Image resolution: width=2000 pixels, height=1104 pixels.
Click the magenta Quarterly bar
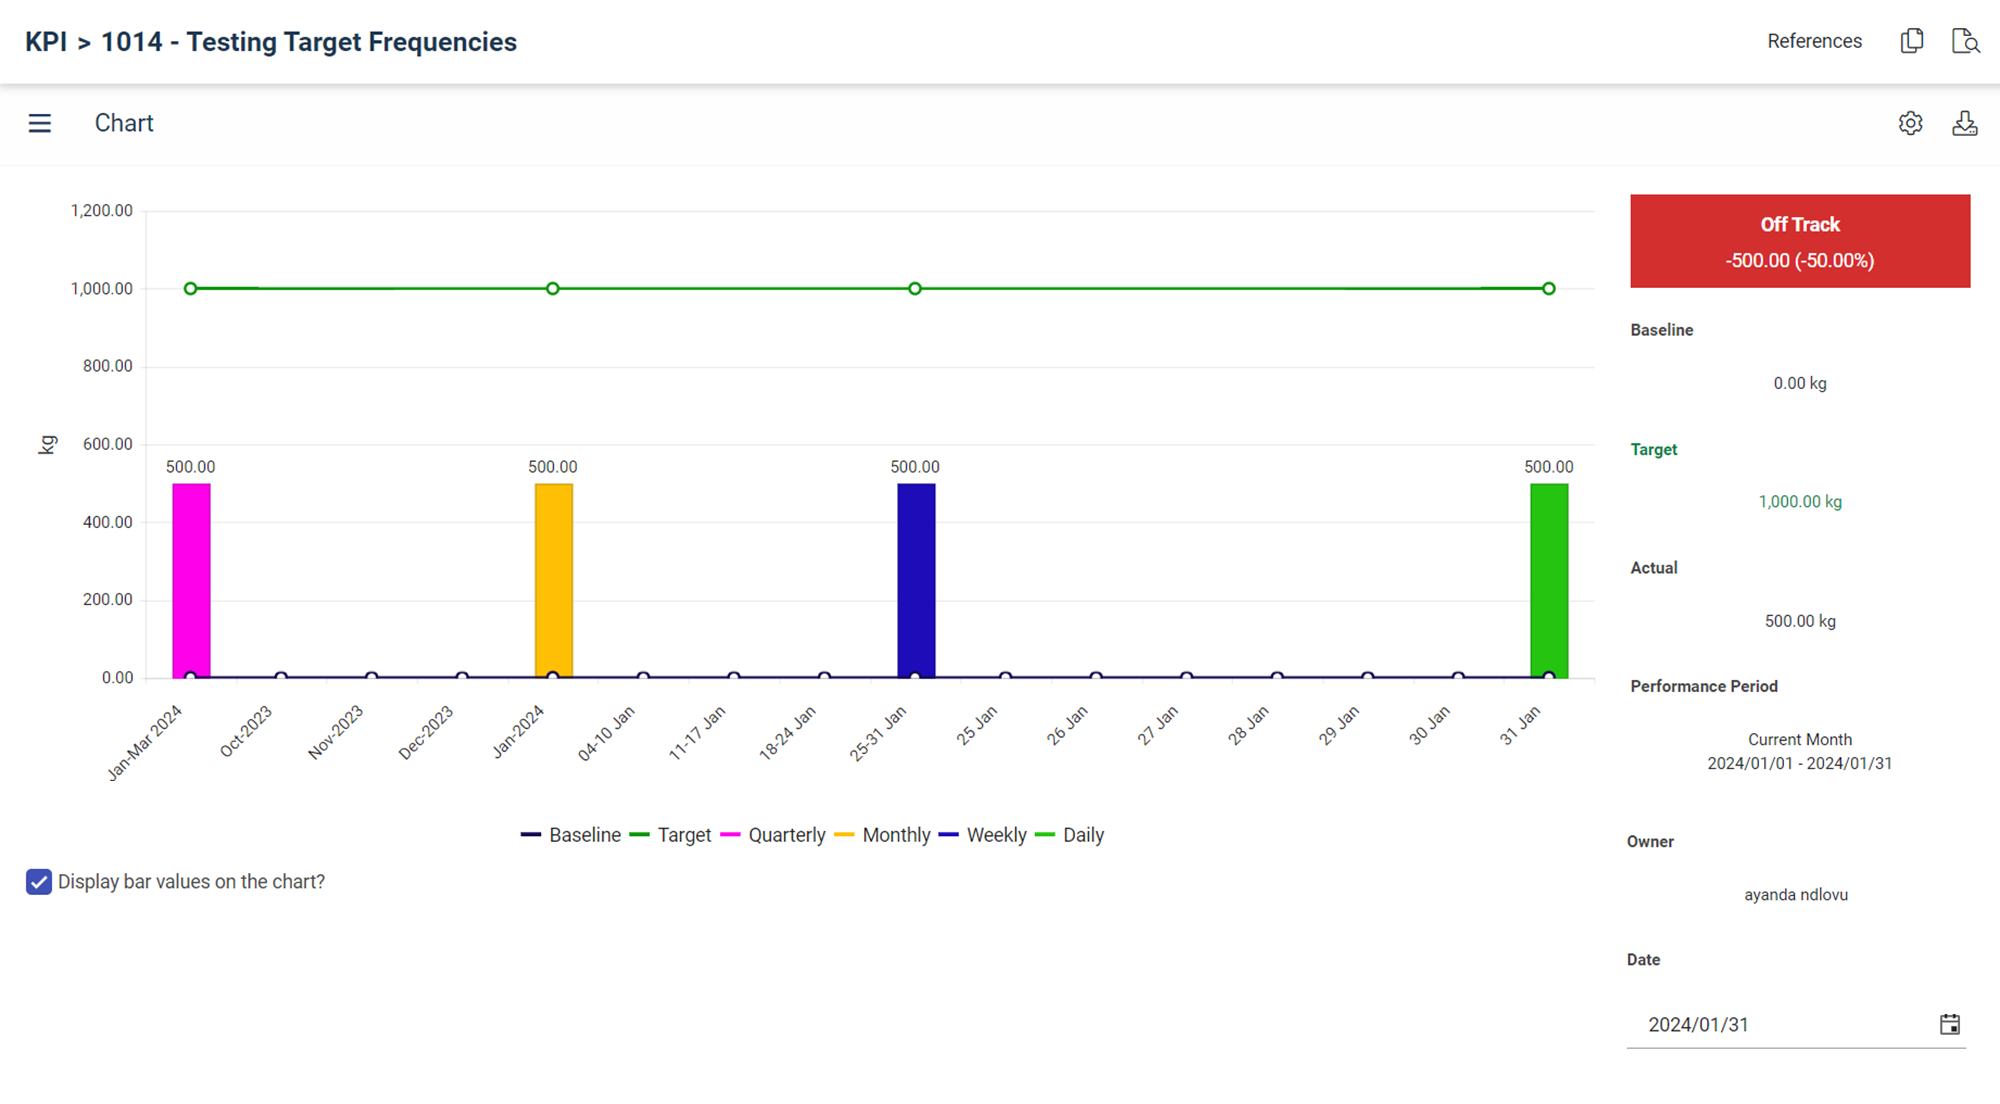[191, 580]
